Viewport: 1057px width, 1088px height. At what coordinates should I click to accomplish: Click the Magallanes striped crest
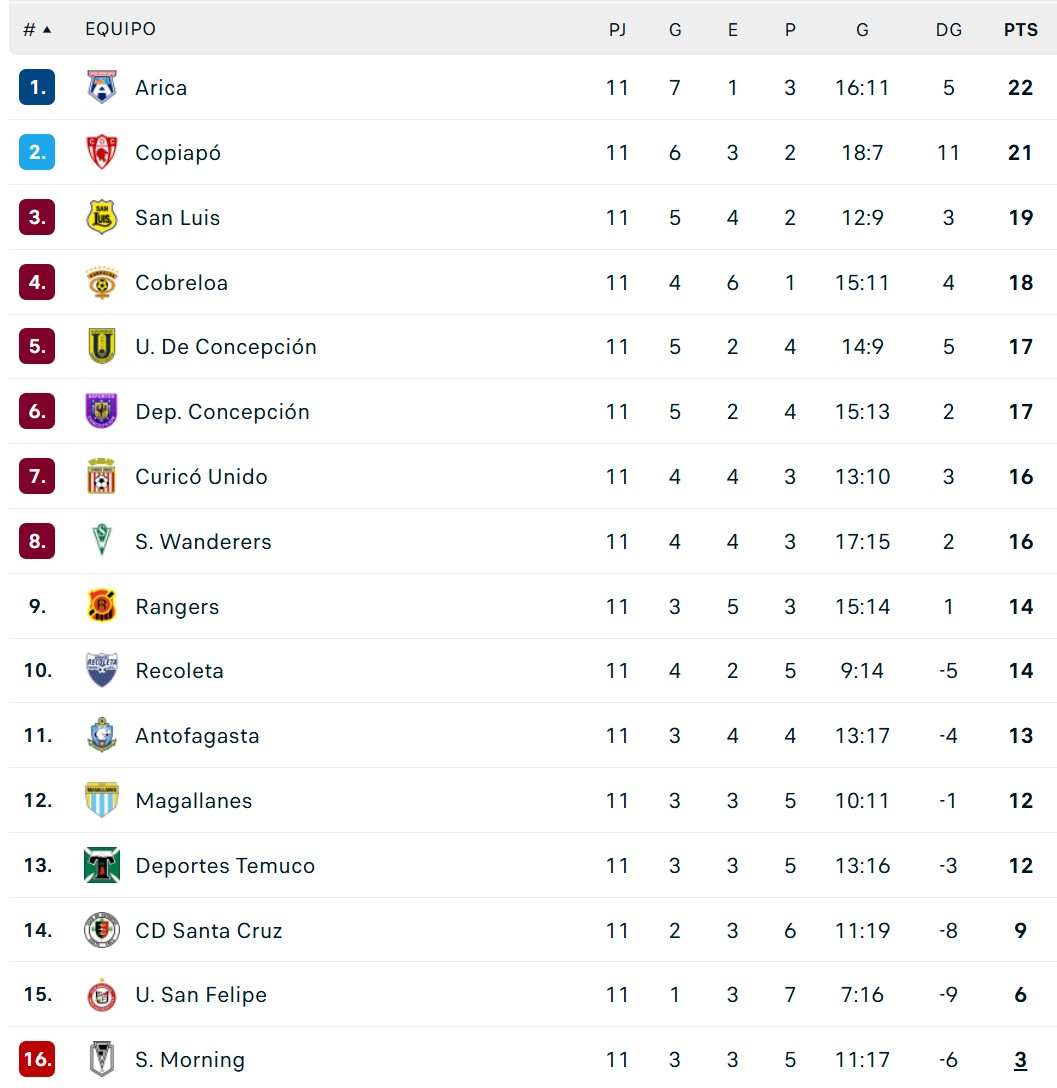[x=101, y=800]
